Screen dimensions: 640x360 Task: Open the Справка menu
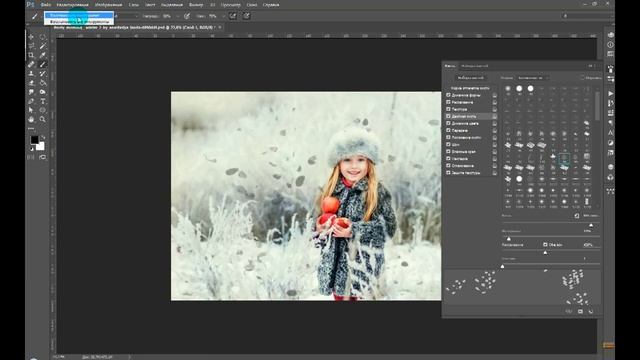271,4
